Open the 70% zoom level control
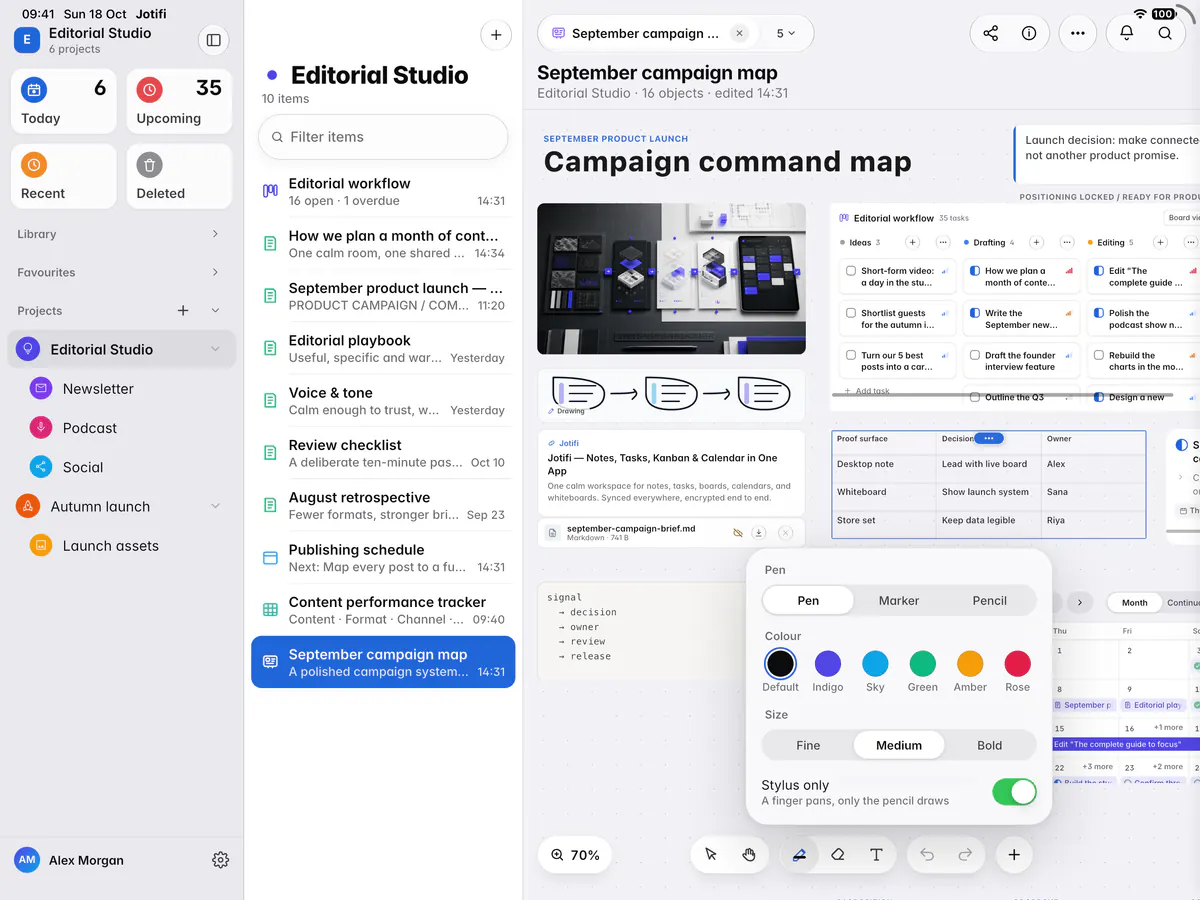This screenshot has width=1200, height=900. point(575,855)
